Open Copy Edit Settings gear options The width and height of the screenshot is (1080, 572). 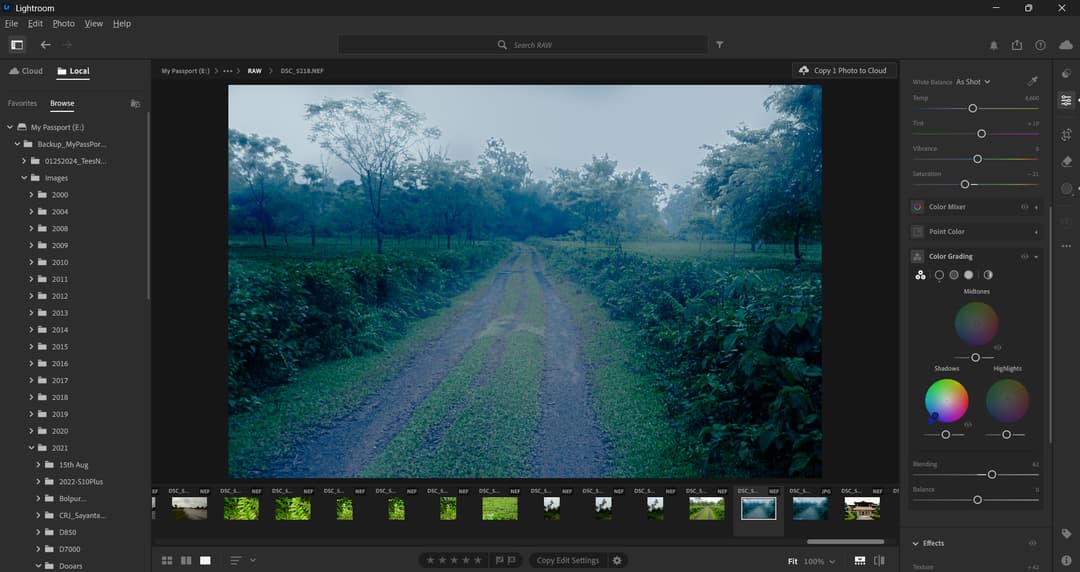(x=617, y=560)
